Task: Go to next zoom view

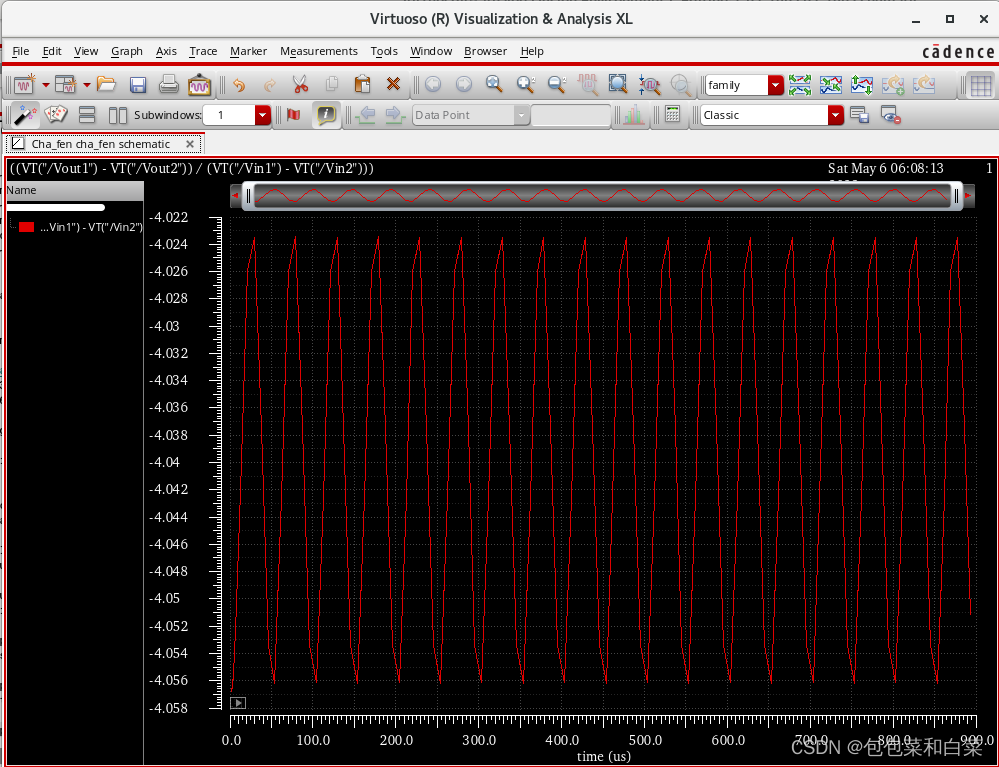Action: point(464,84)
